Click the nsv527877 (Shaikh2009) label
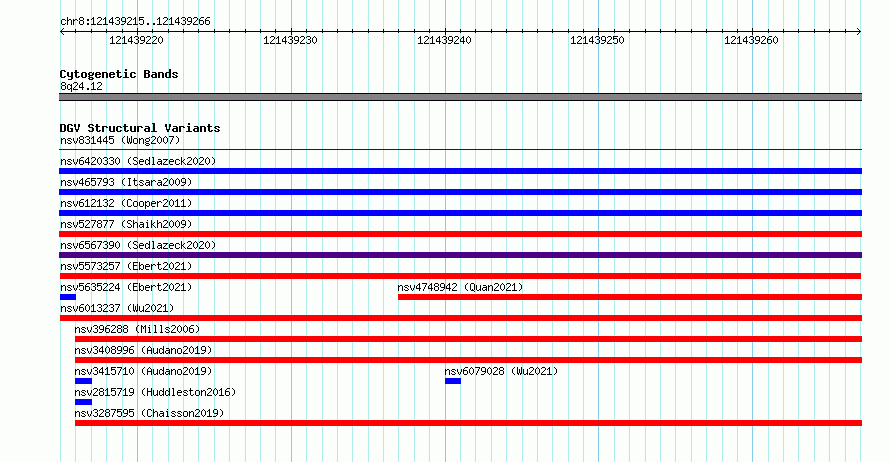This screenshot has height=462, width=890. 126,224
